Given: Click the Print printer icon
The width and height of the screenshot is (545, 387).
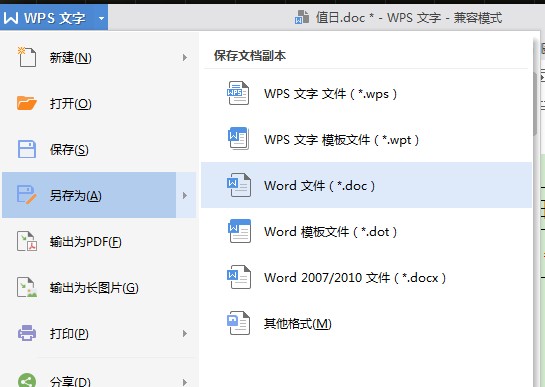Looking at the screenshot, I should click(27, 333).
